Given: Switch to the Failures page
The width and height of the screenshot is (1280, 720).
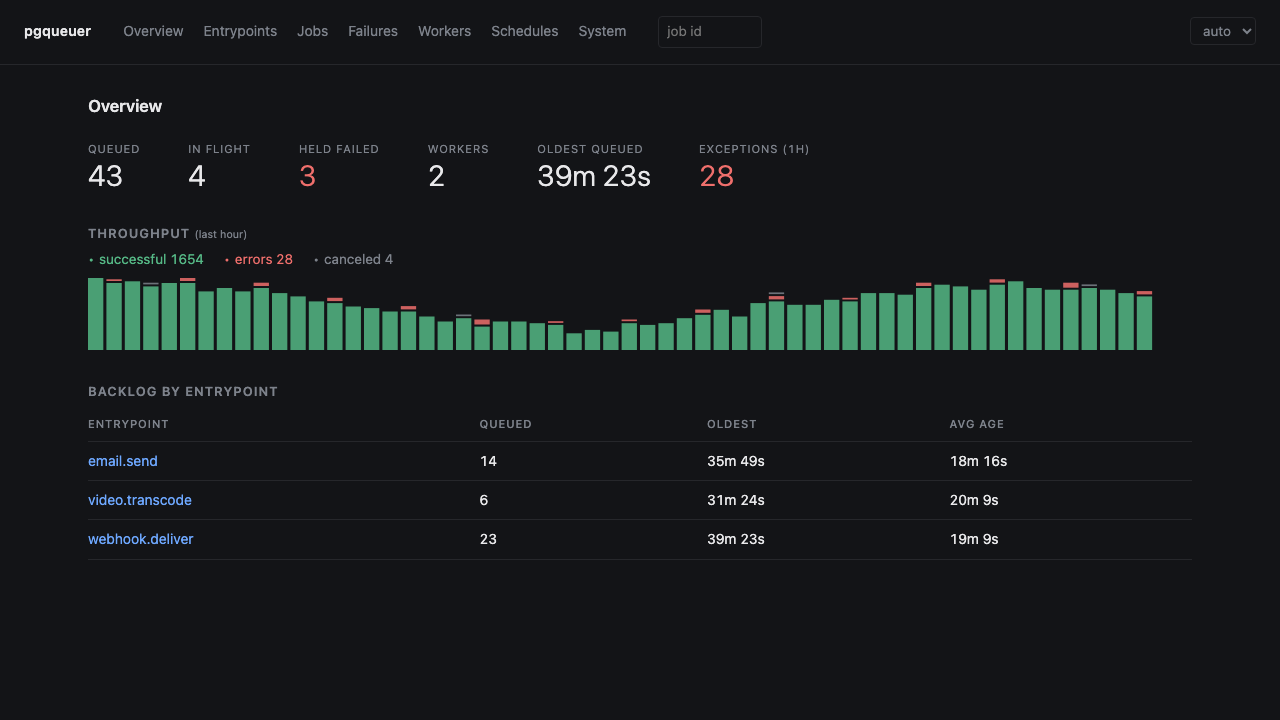Looking at the screenshot, I should (373, 31).
